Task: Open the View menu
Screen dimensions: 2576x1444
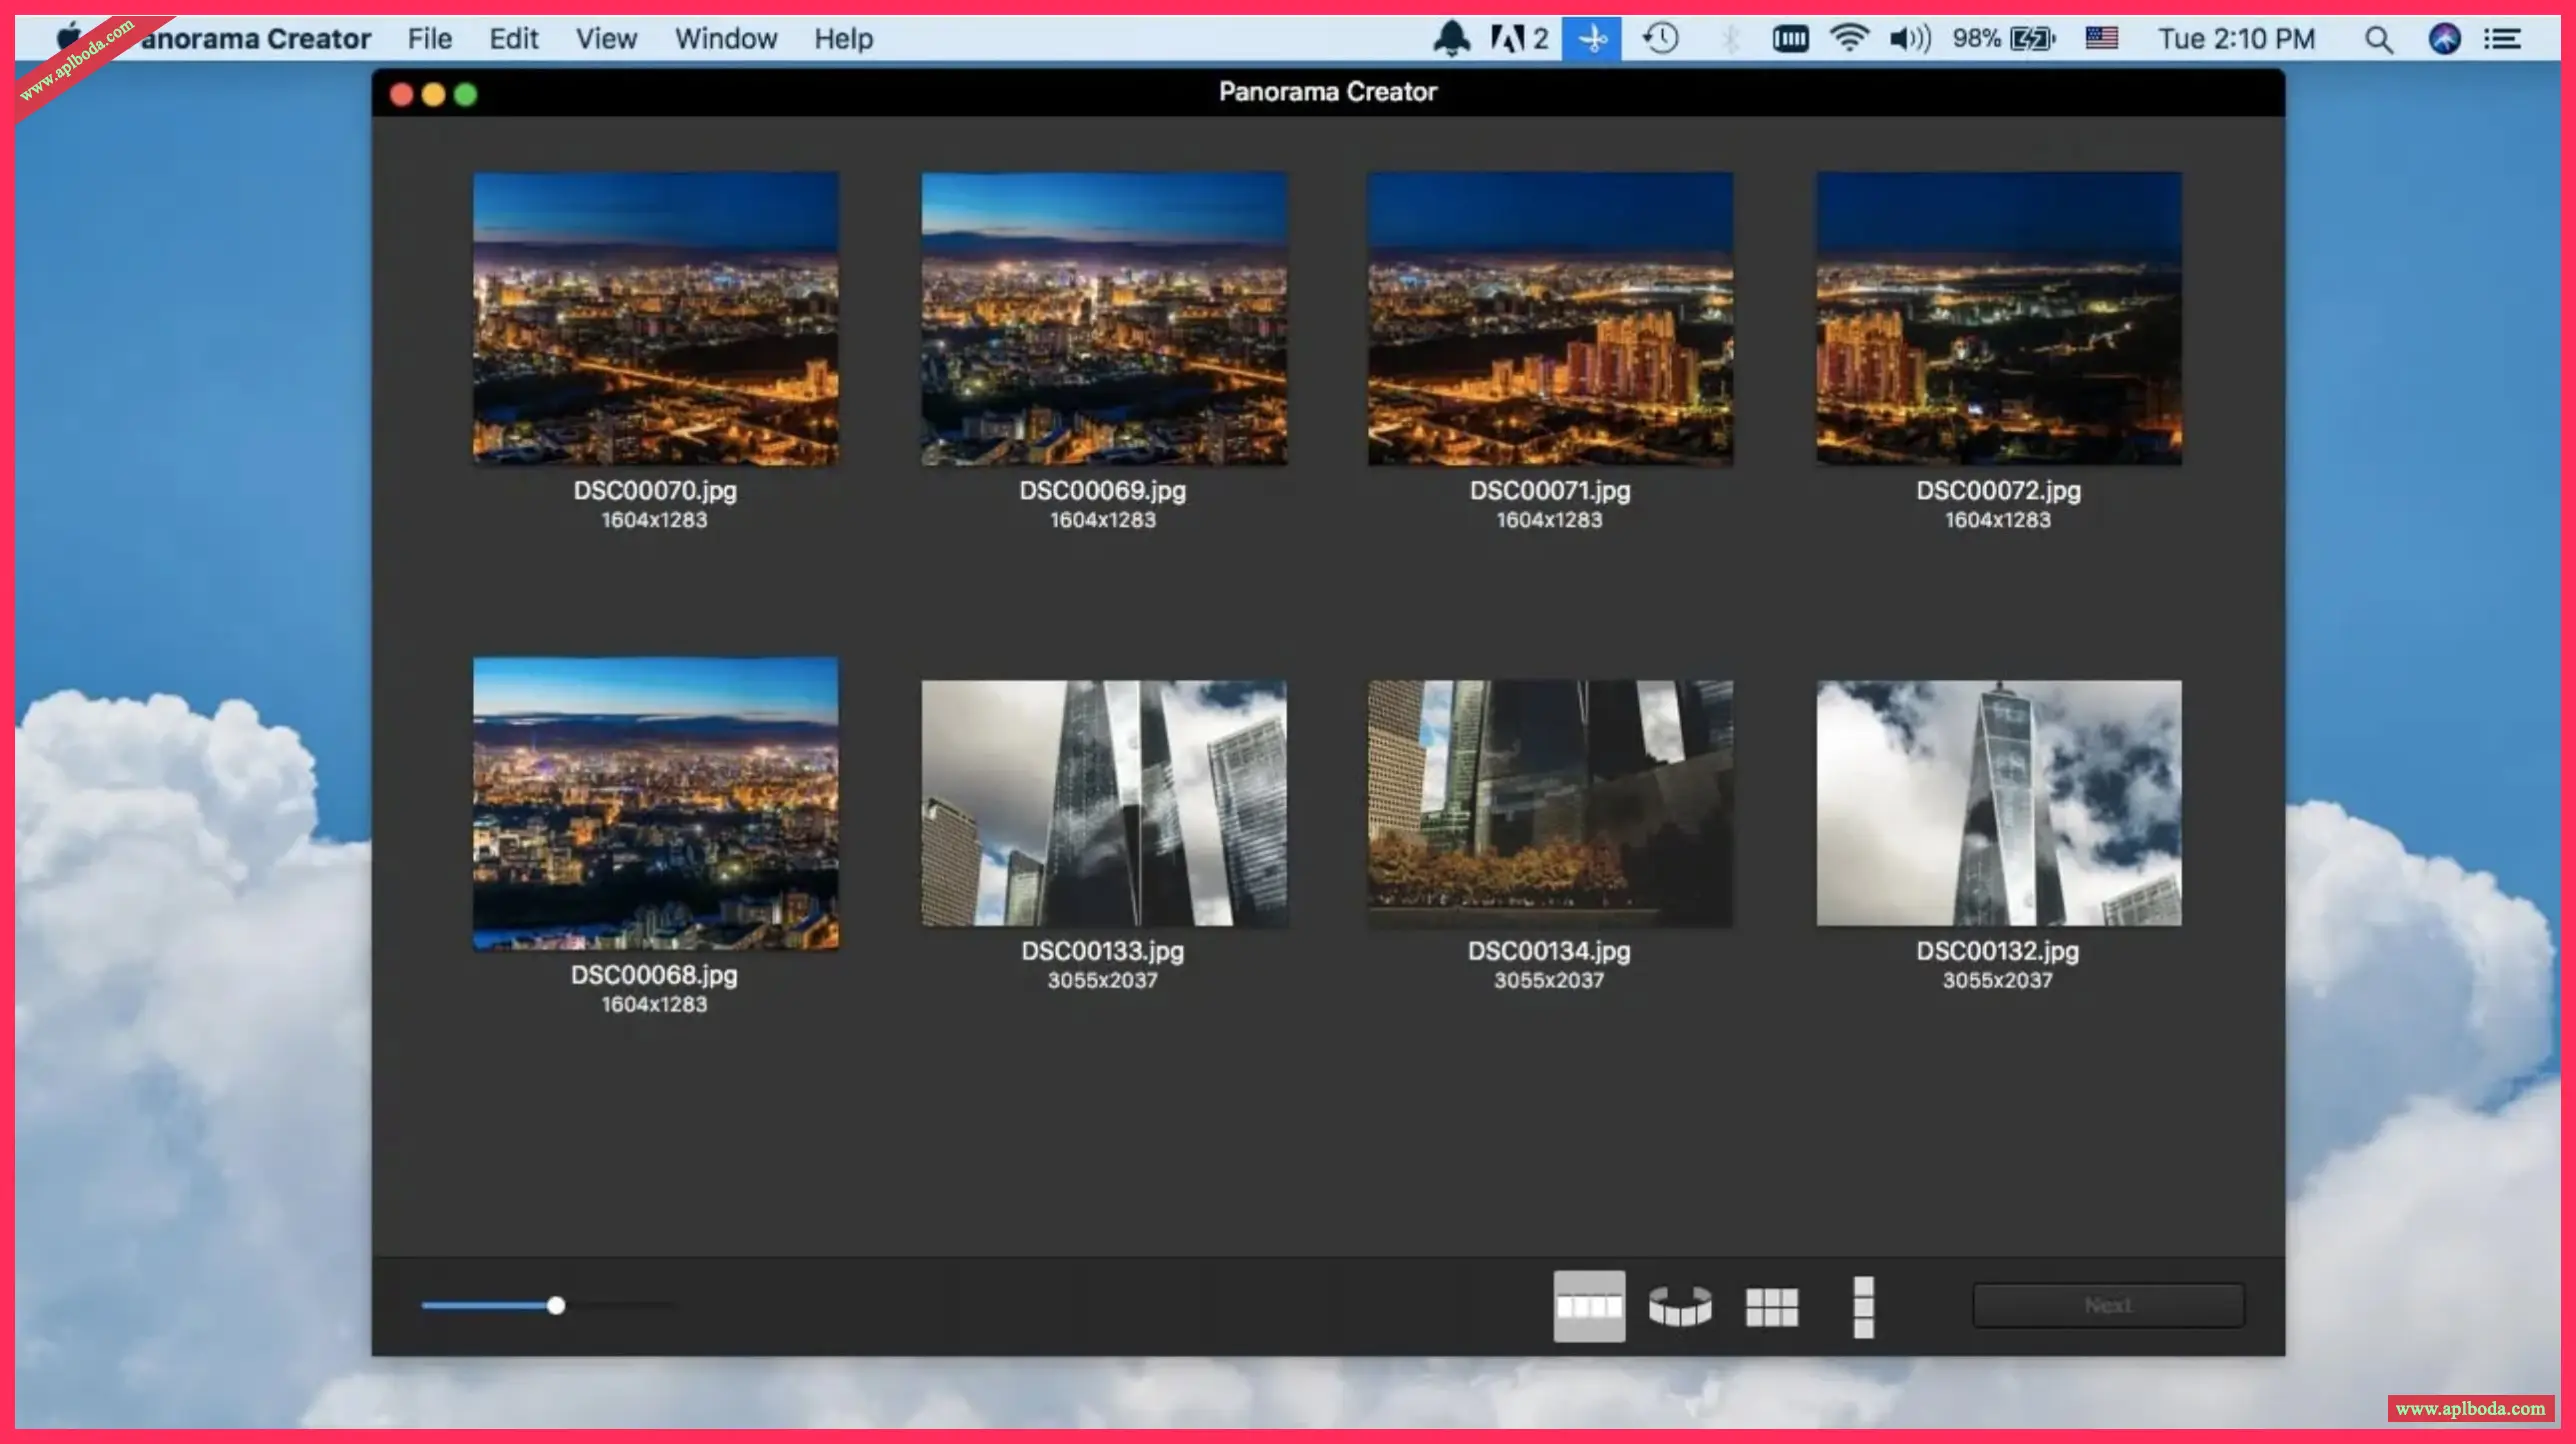Action: 606,39
